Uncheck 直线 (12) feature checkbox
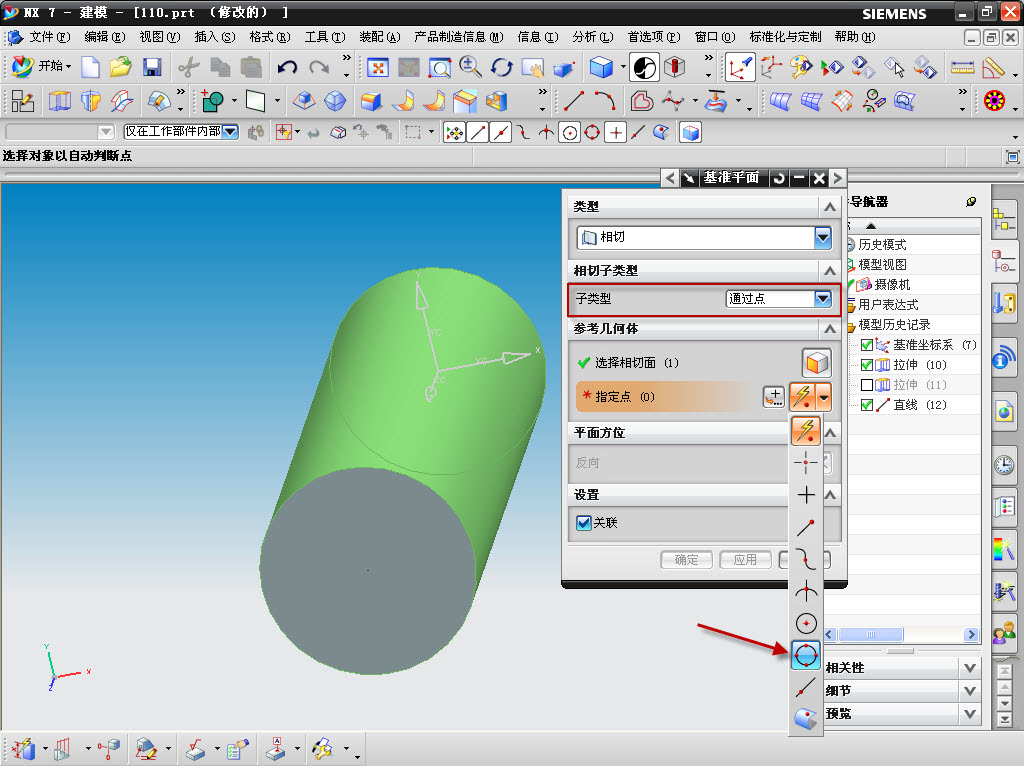Image resolution: width=1024 pixels, height=766 pixels. [x=867, y=405]
